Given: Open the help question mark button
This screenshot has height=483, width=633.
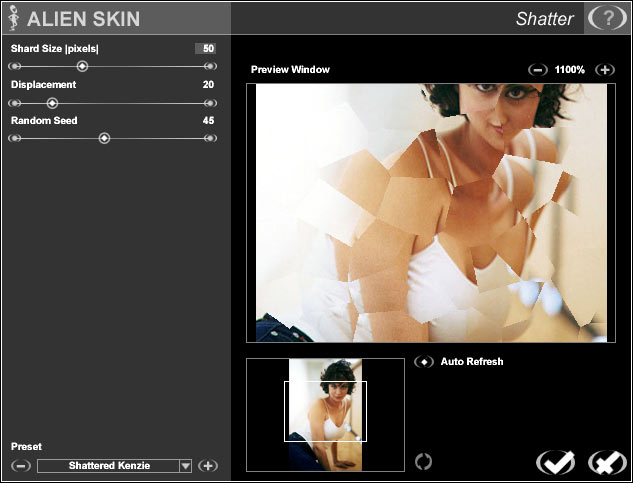Looking at the screenshot, I should tap(607, 19).
